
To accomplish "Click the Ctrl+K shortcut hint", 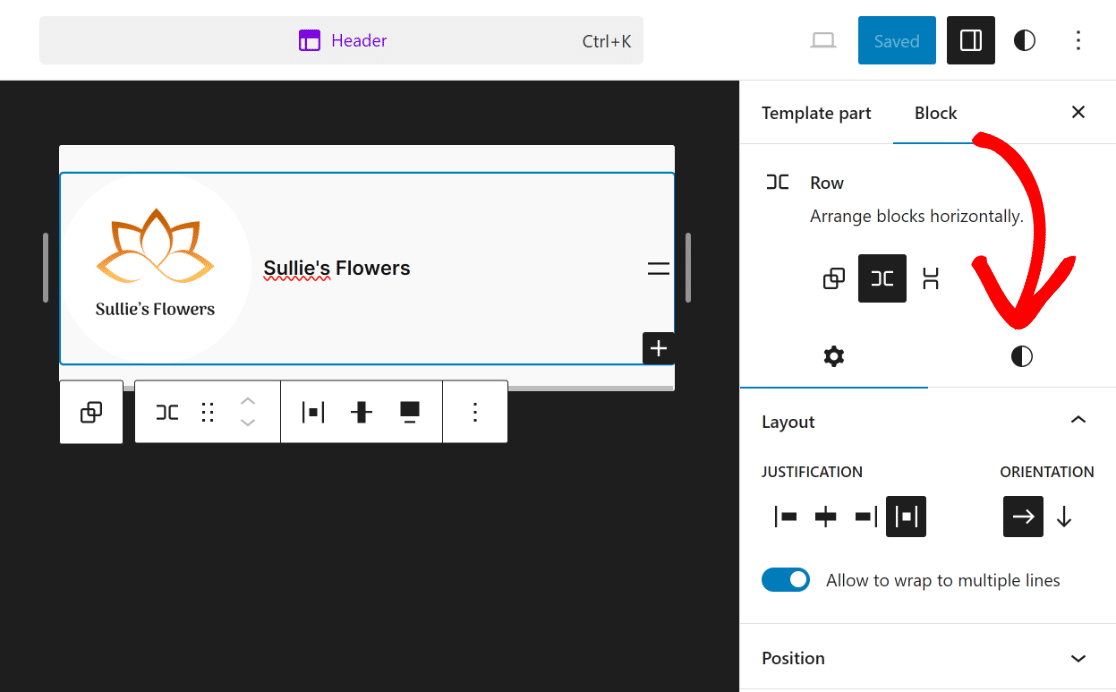I will click(606, 41).
